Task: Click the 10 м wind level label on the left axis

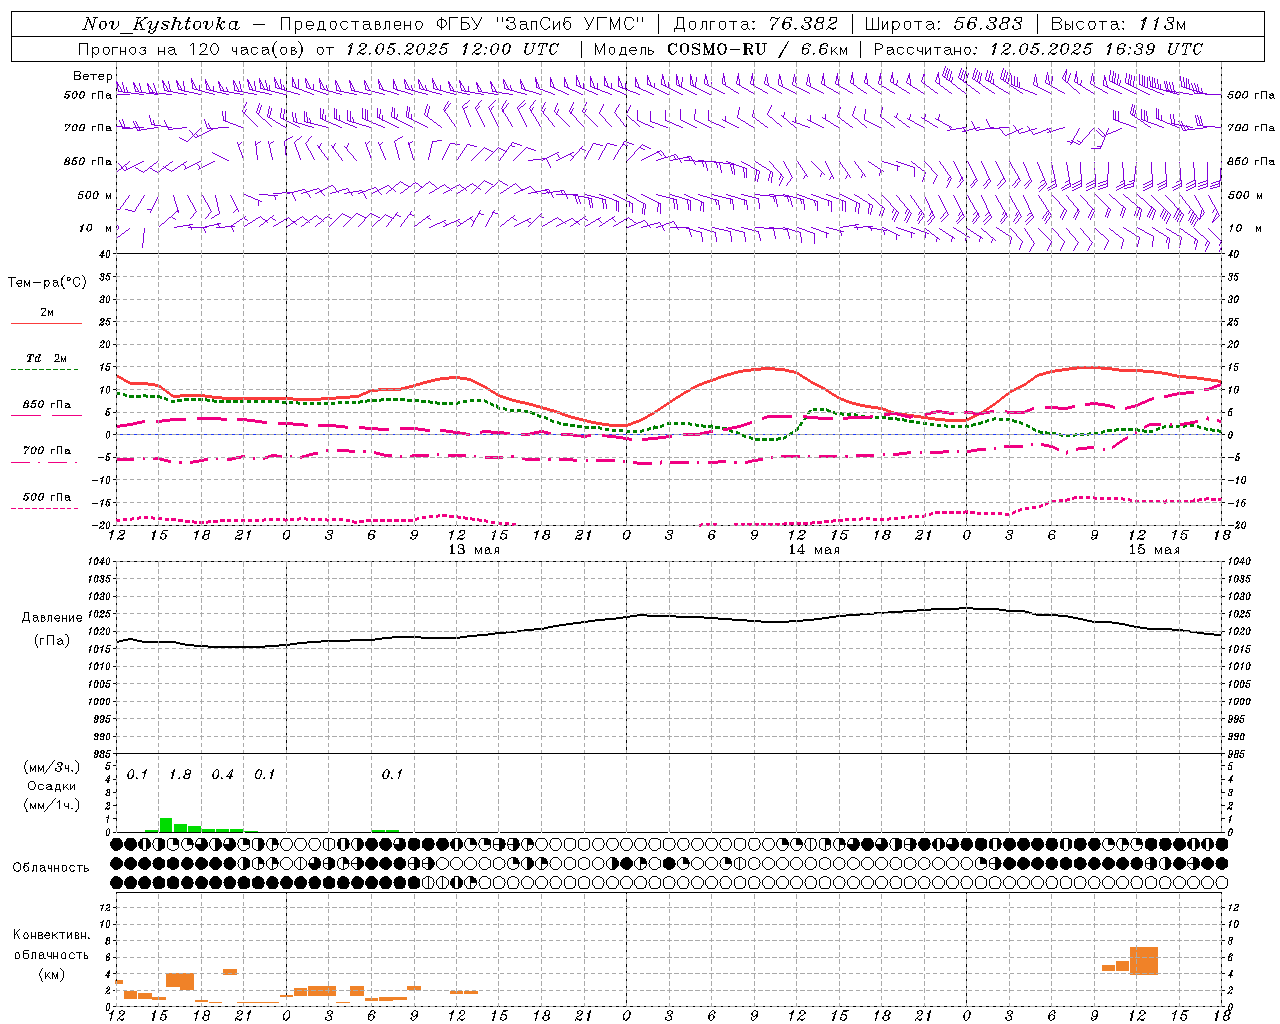Action: tap(96, 228)
